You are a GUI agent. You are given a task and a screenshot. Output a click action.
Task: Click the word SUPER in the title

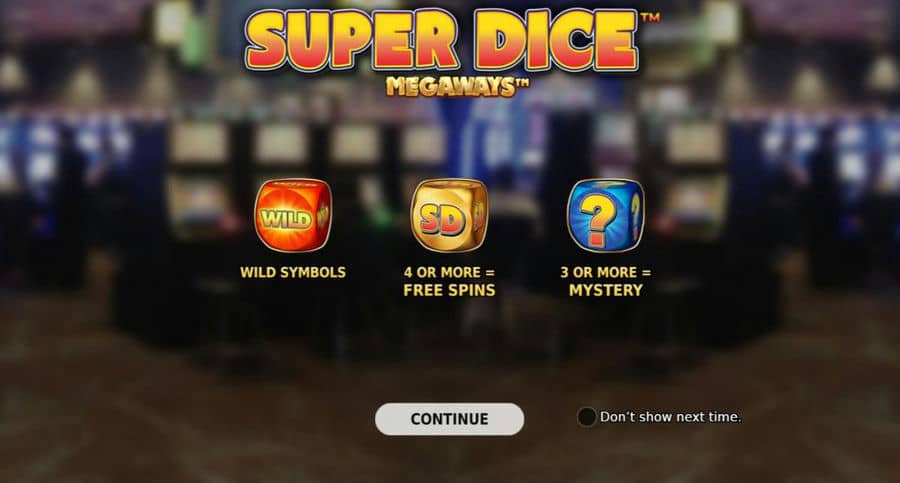click(352, 40)
